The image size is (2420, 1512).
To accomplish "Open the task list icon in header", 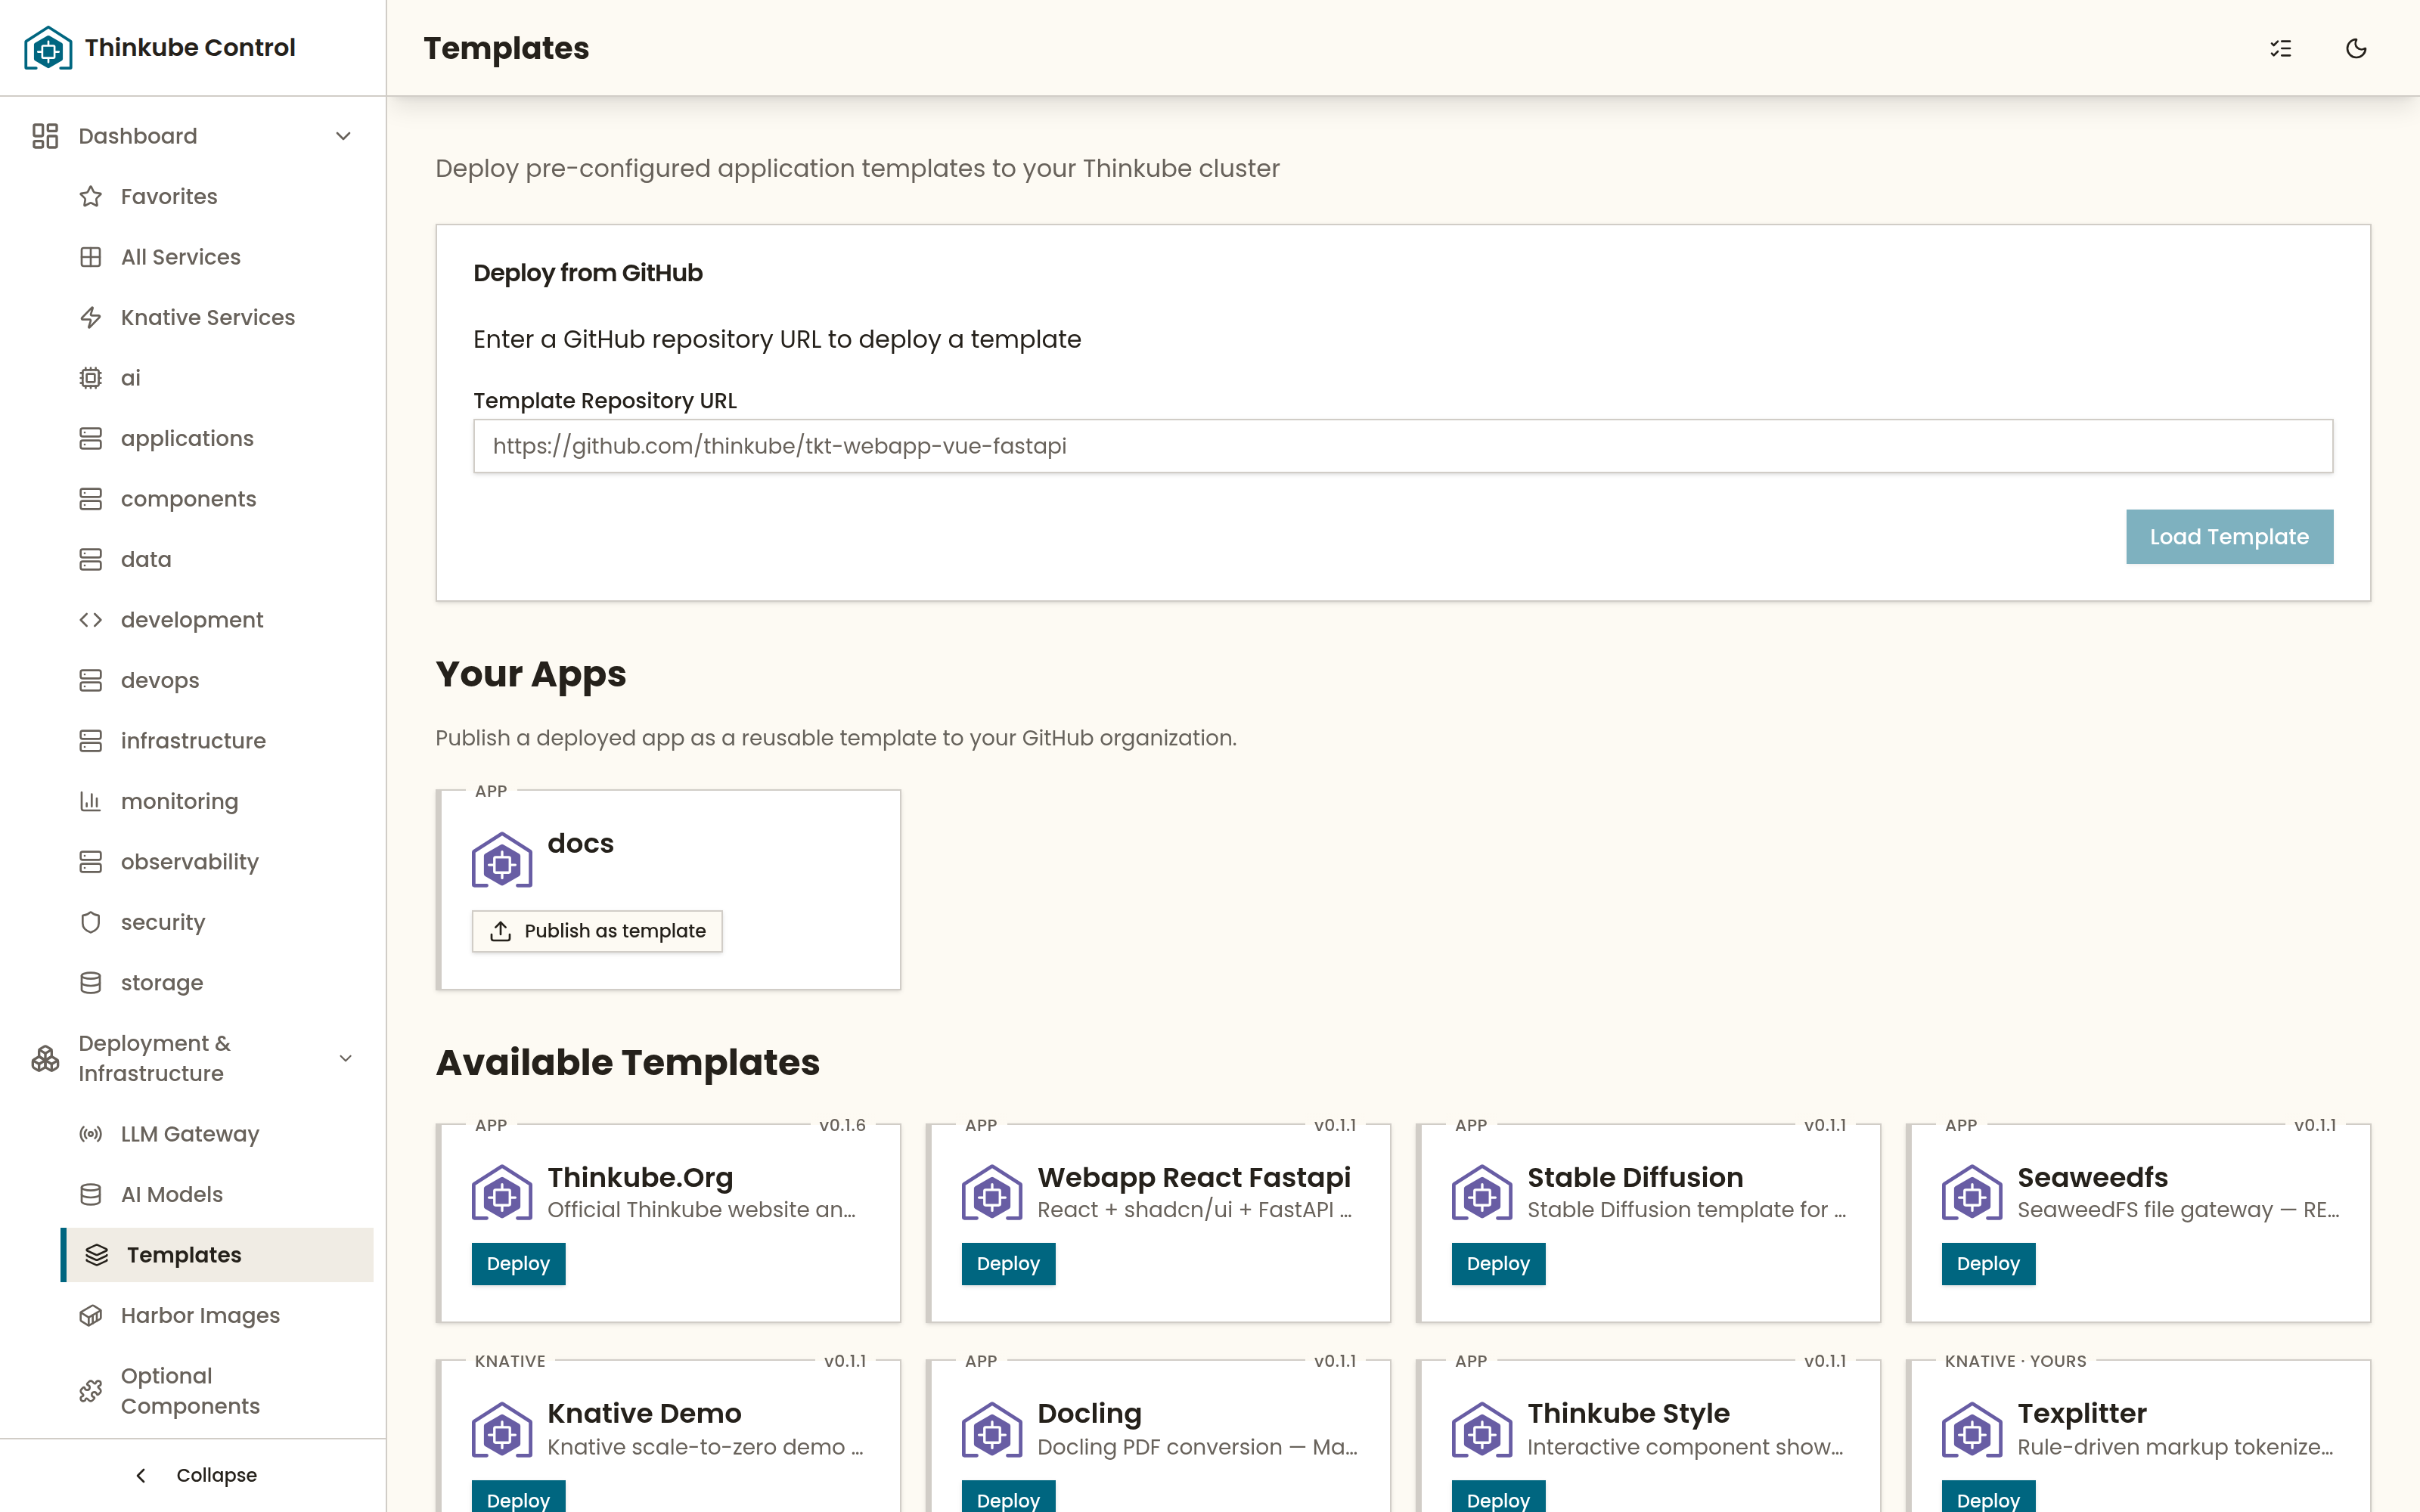I will [x=2280, y=48].
